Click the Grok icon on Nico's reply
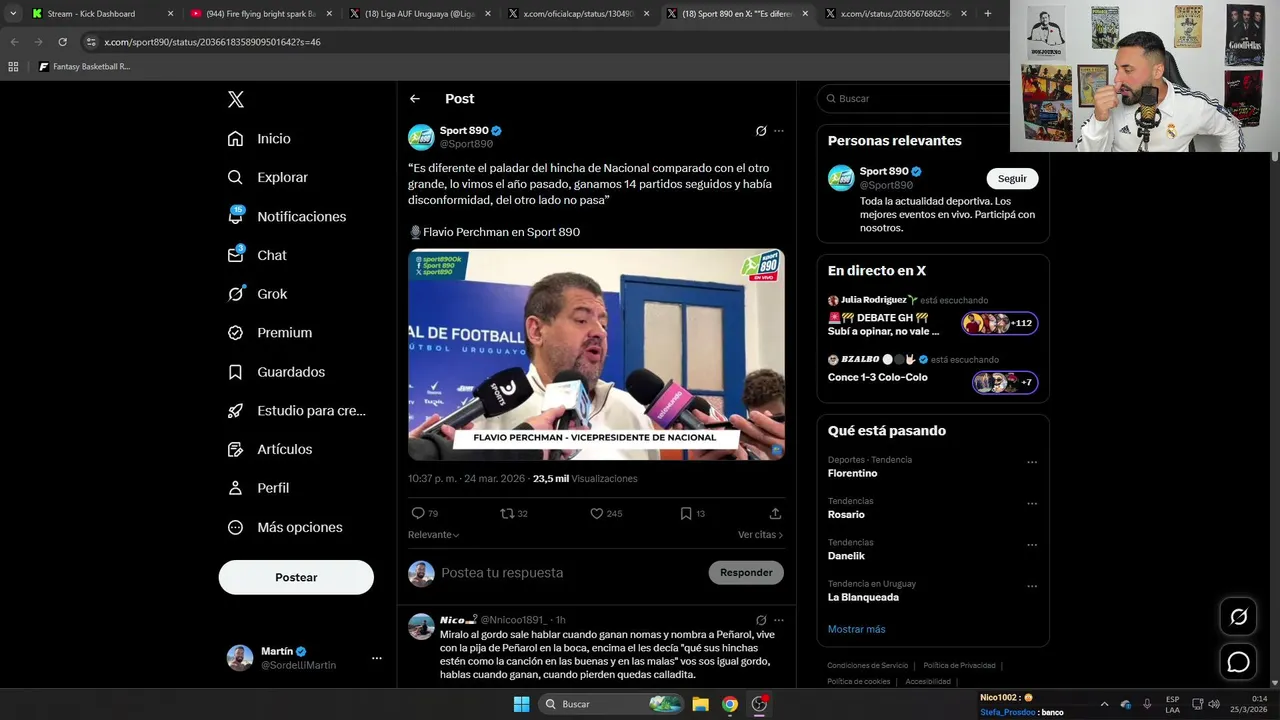This screenshot has width=1280, height=720. tap(761, 620)
